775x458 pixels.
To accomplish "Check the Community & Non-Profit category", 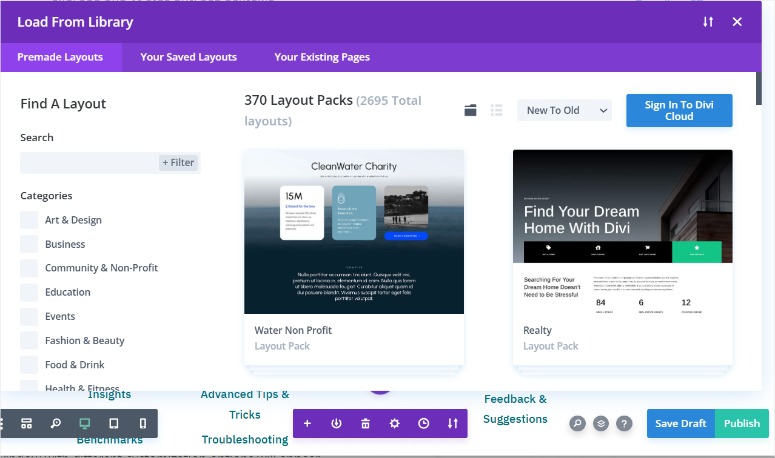I will [29, 268].
